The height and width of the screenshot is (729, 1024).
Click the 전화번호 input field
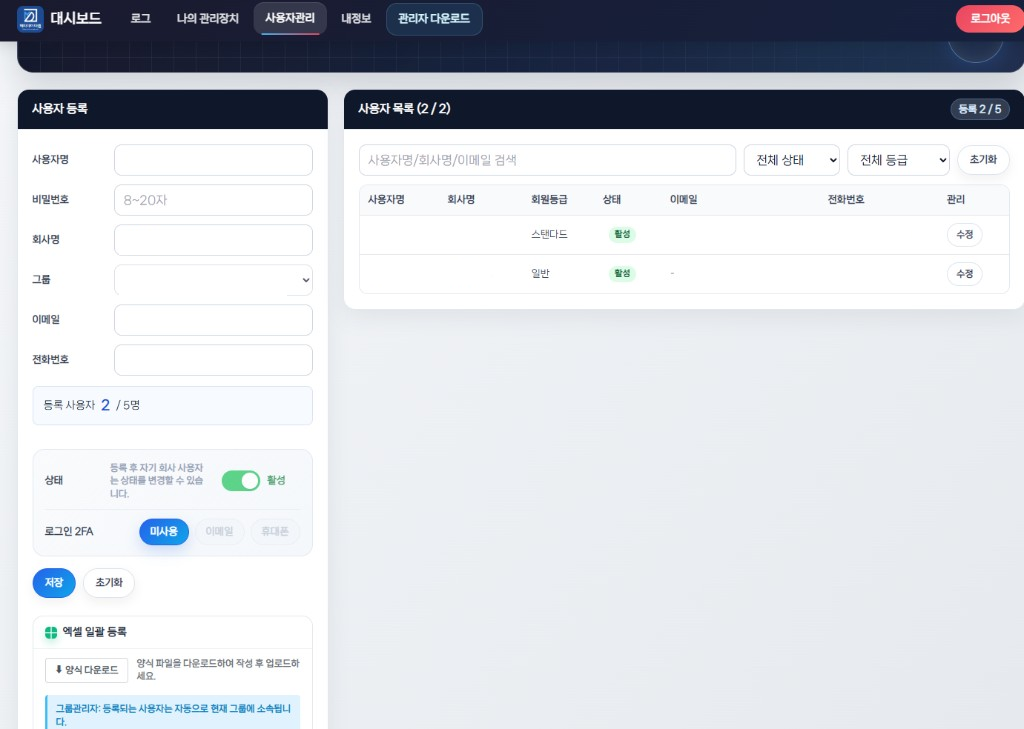(214, 360)
